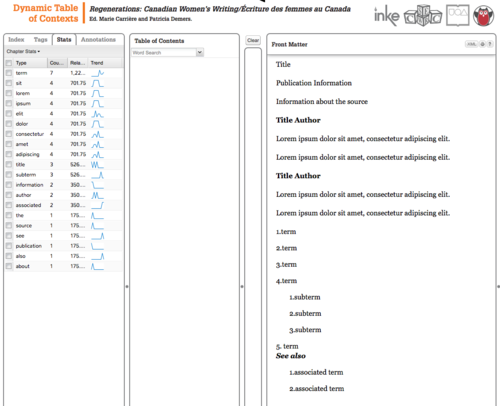
Task: Switch to the Index tab
Action: (x=16, y=40)
